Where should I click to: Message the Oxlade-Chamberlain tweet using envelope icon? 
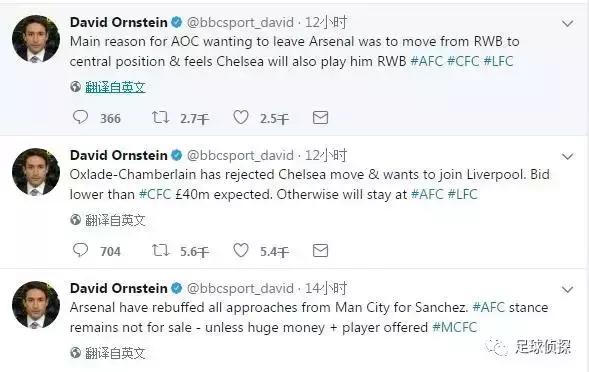click(320, 251)
